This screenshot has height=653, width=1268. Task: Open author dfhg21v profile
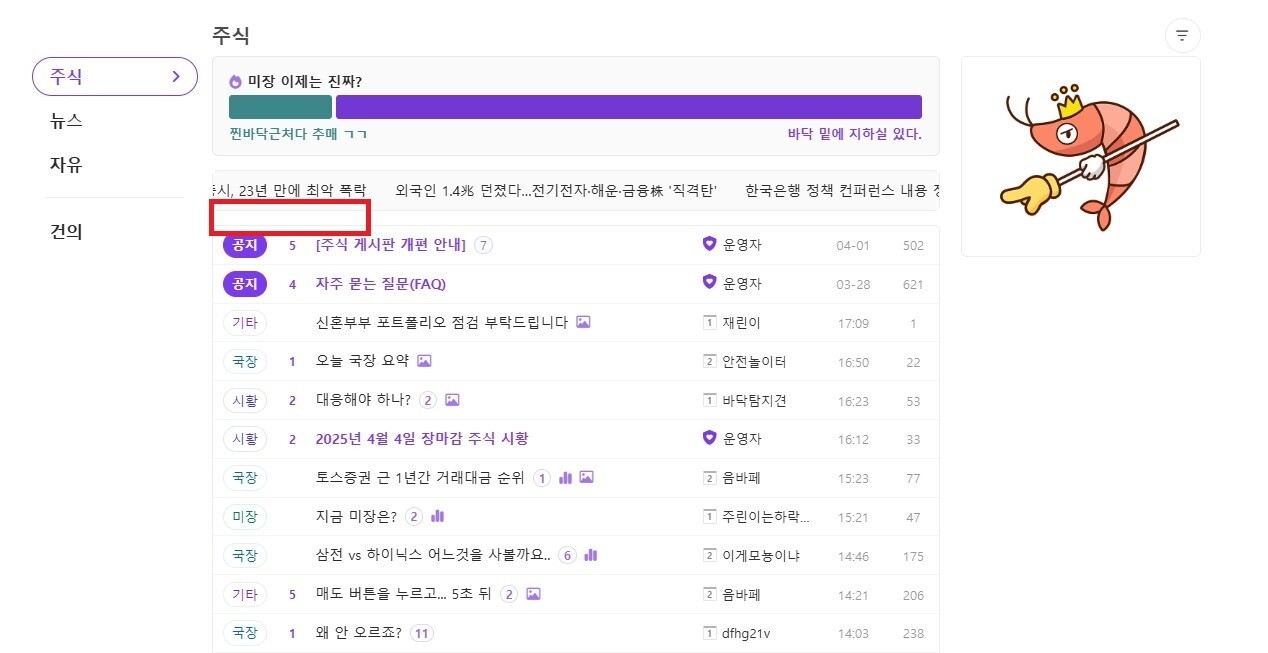coord(747,633)
